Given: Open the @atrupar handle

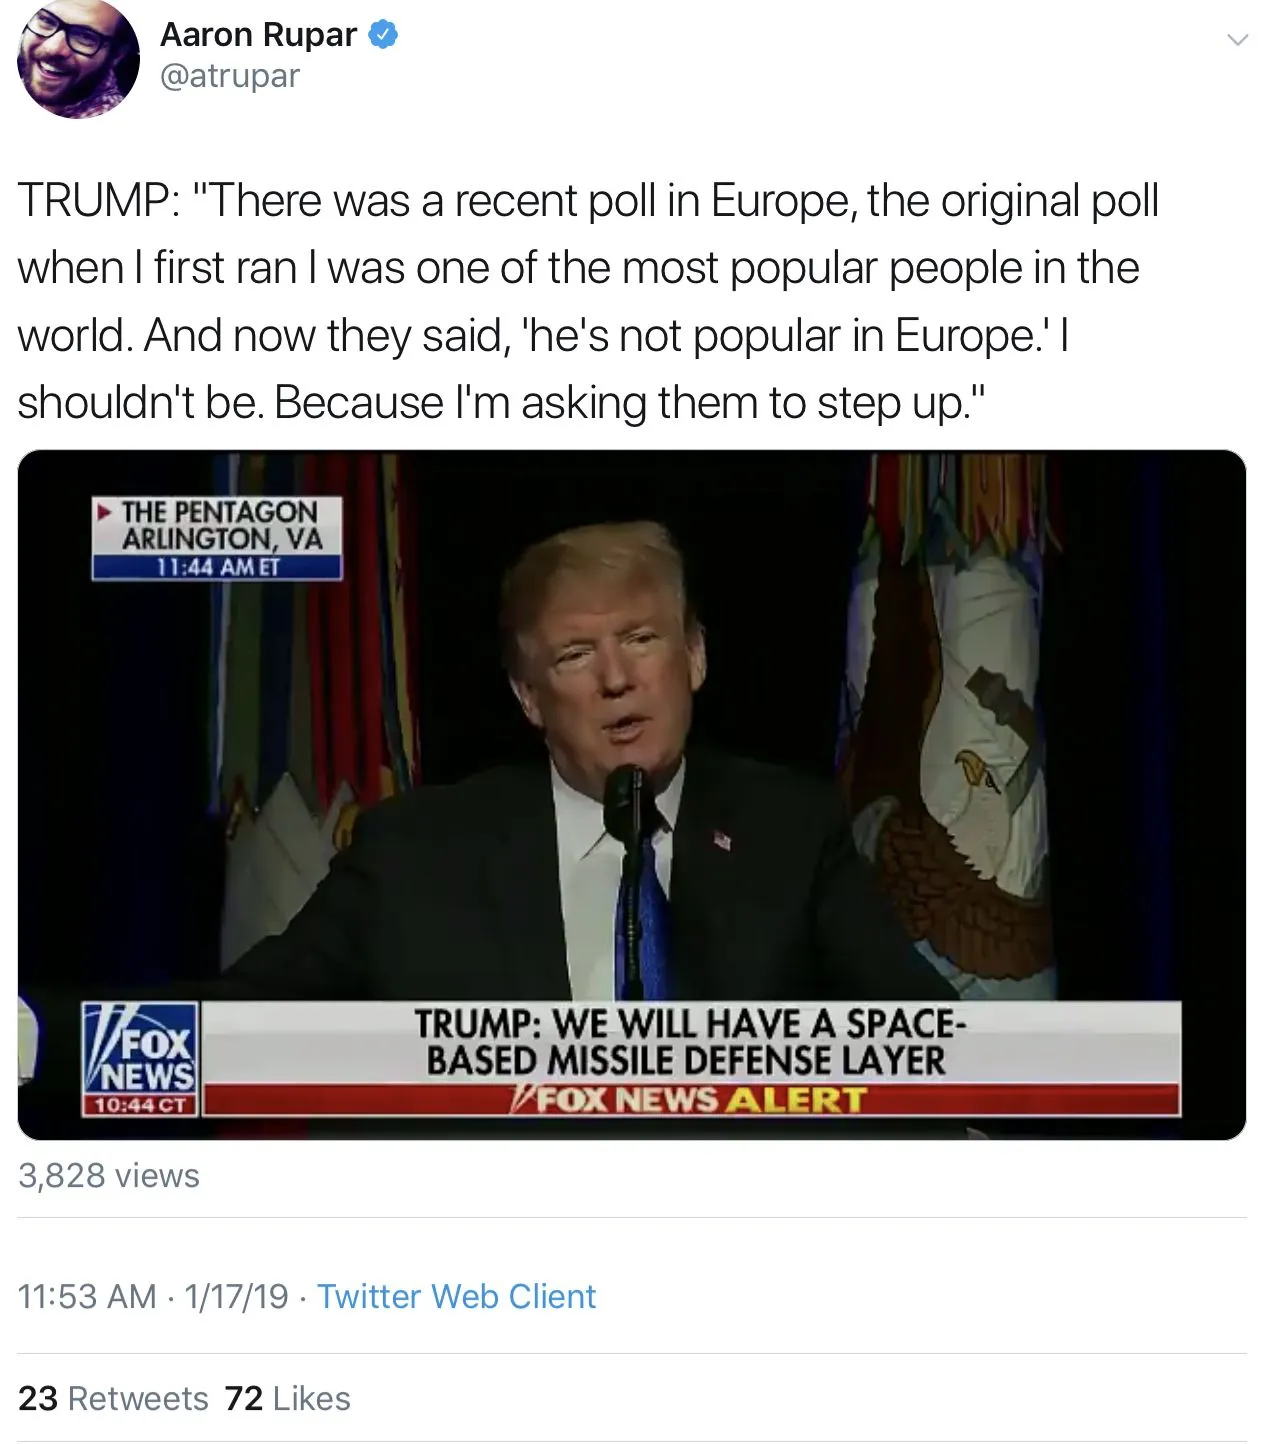Looking at the screenshot, I should [230, 76].
